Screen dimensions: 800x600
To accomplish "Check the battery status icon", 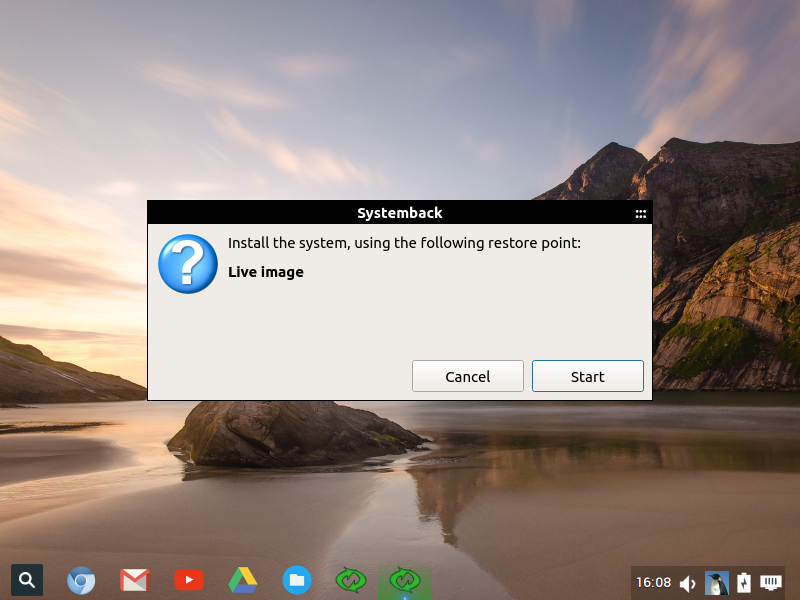I will pos(744,582).
